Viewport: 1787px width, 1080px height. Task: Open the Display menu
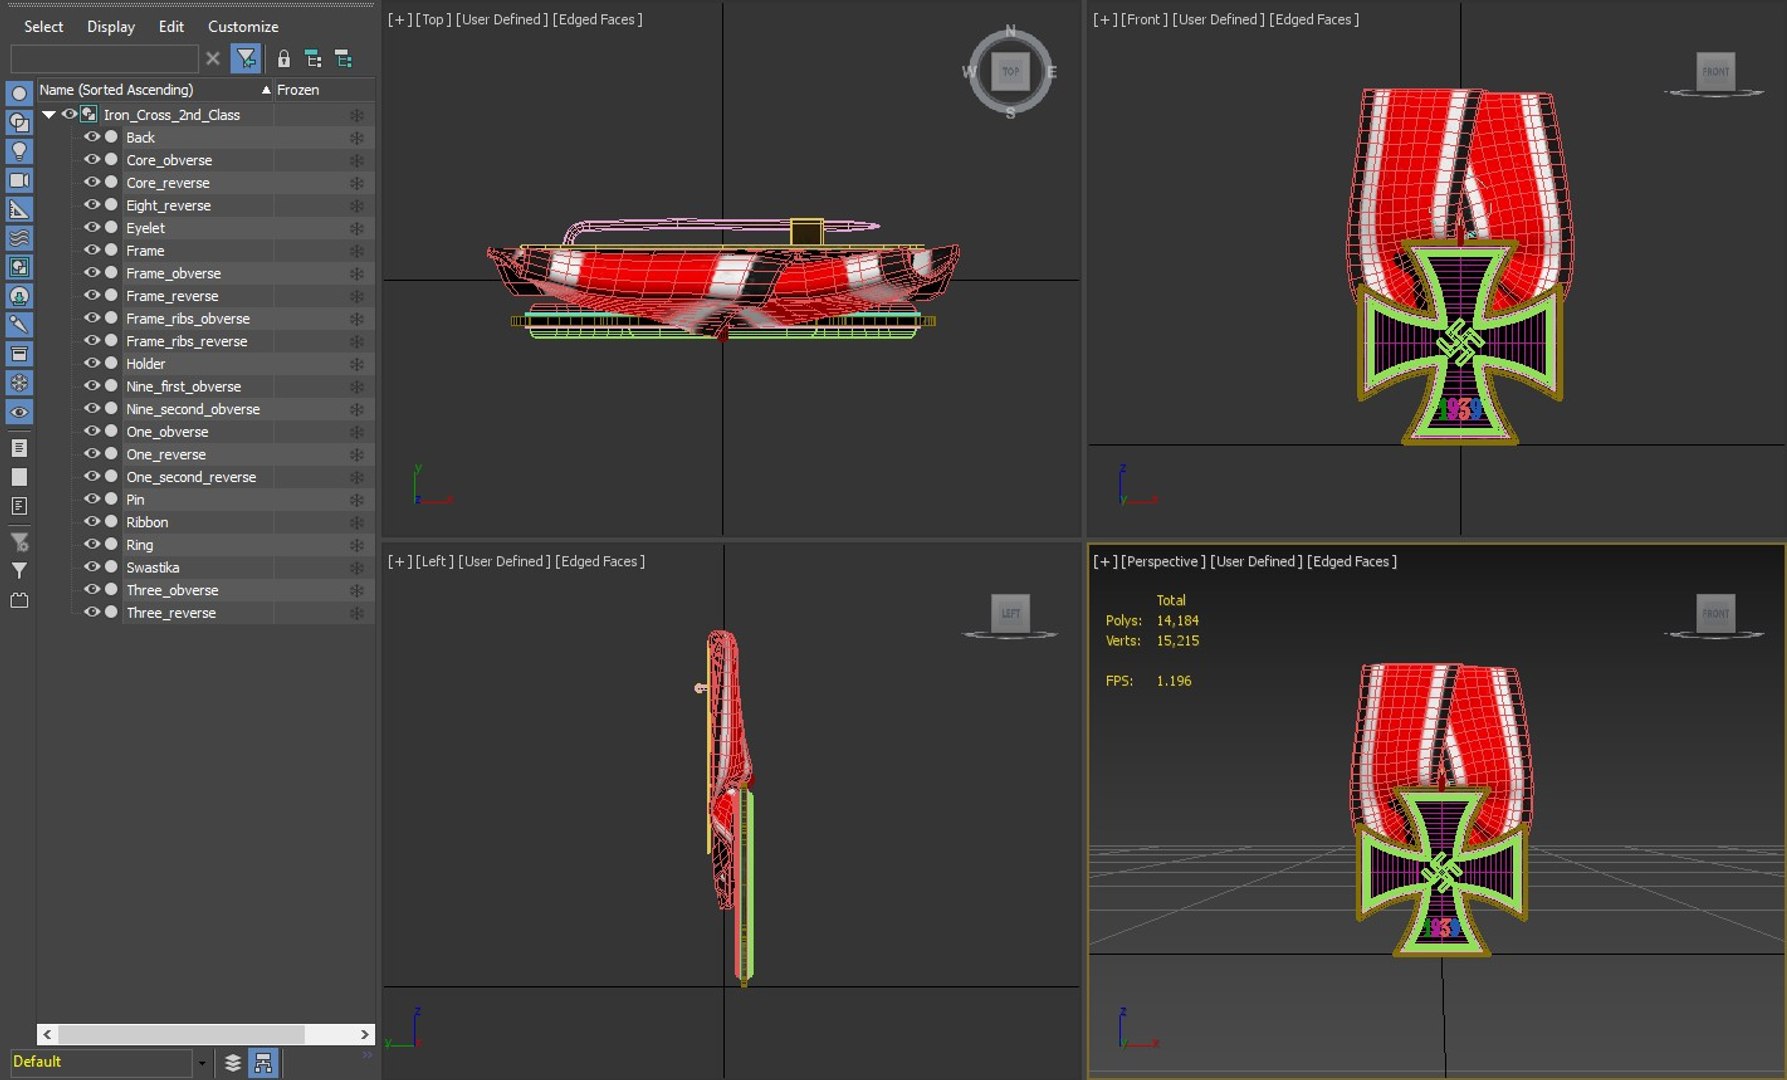111,26
